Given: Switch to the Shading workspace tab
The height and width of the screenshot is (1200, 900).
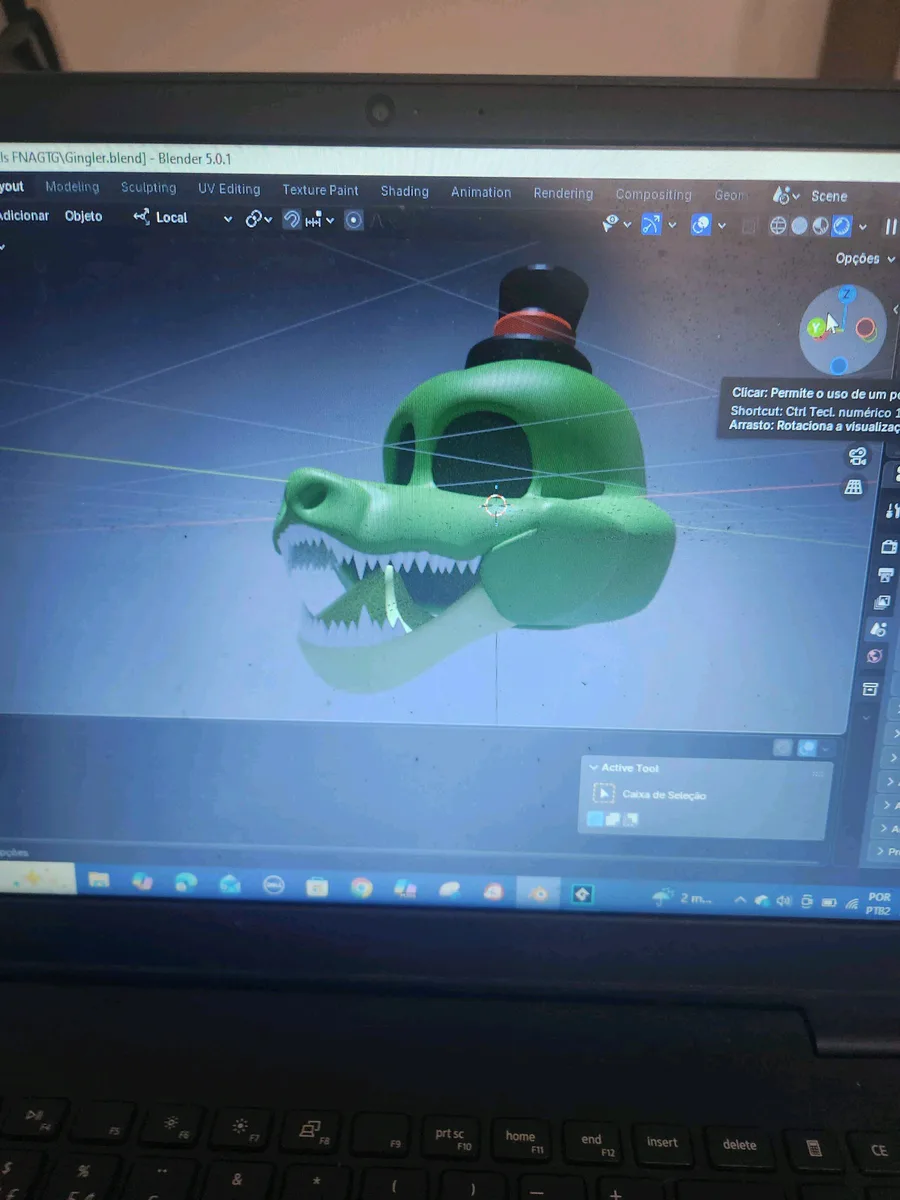Looking at the screenshot, I should (404, 191).
